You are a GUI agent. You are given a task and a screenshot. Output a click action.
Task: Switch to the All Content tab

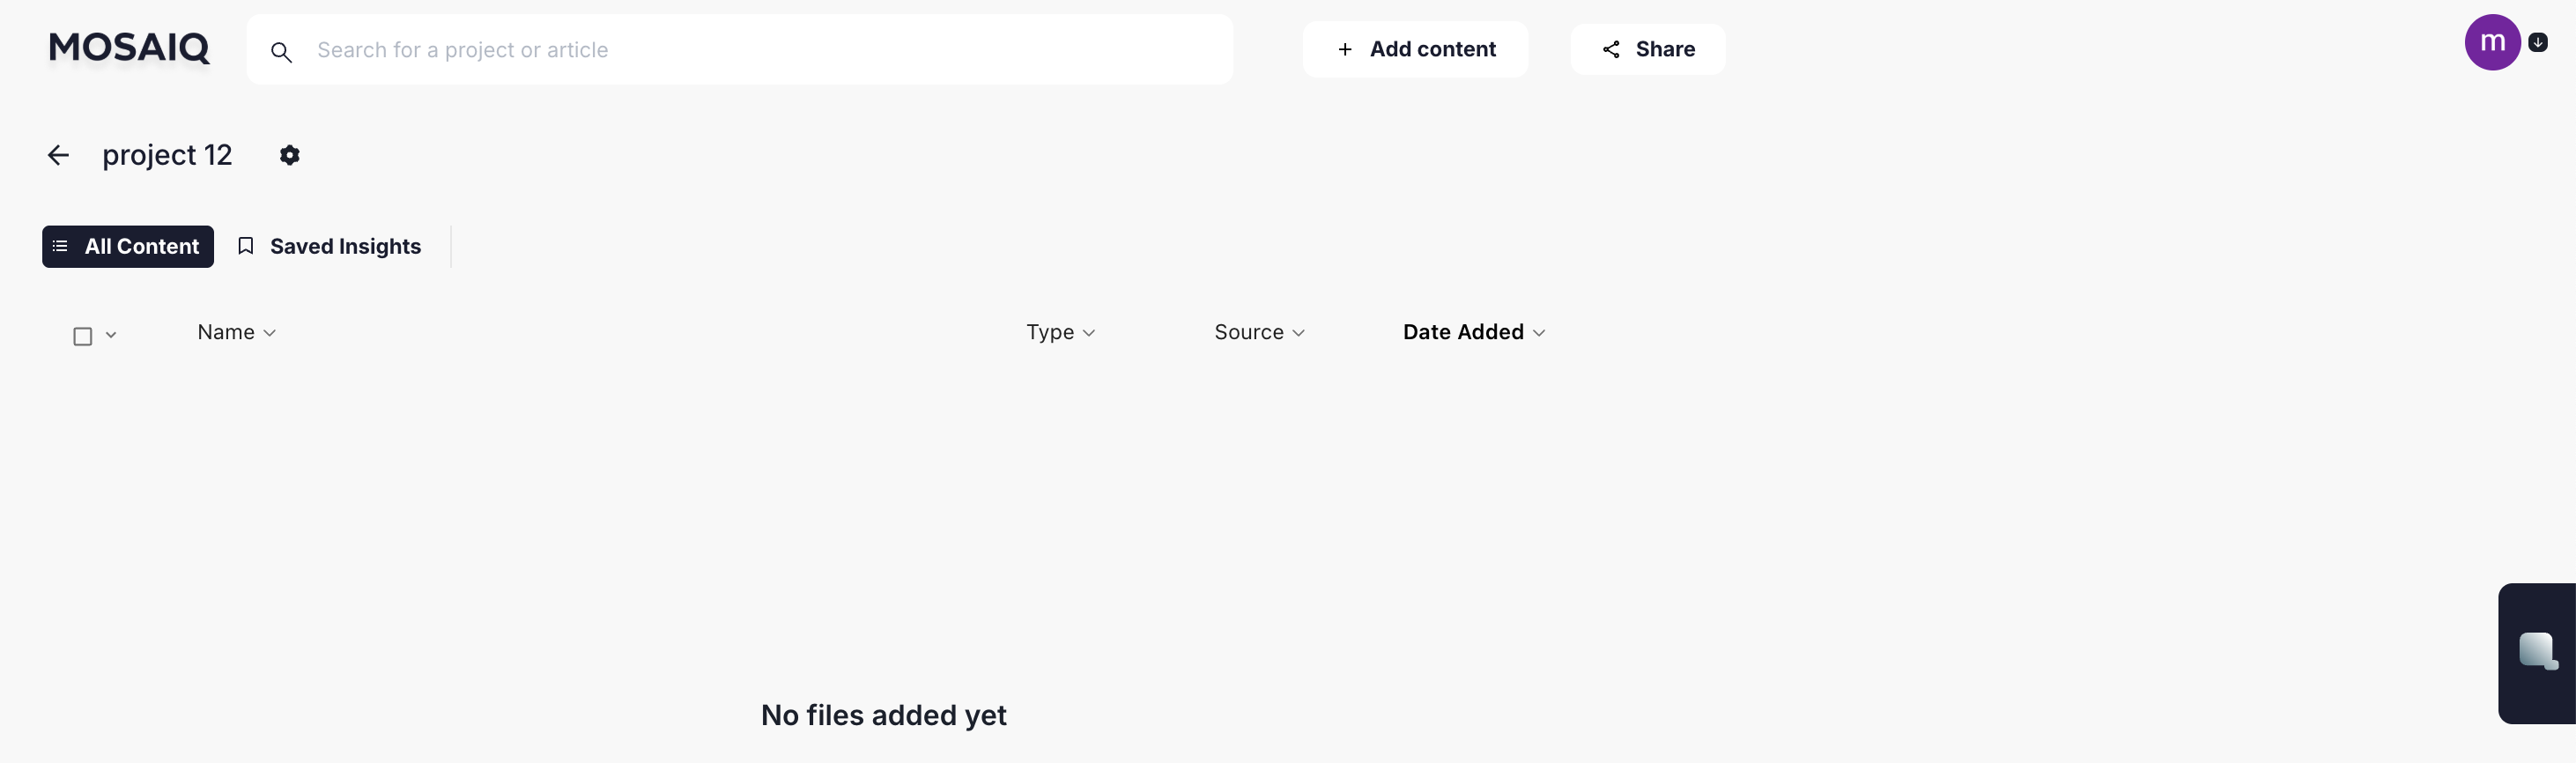(140, 246)
